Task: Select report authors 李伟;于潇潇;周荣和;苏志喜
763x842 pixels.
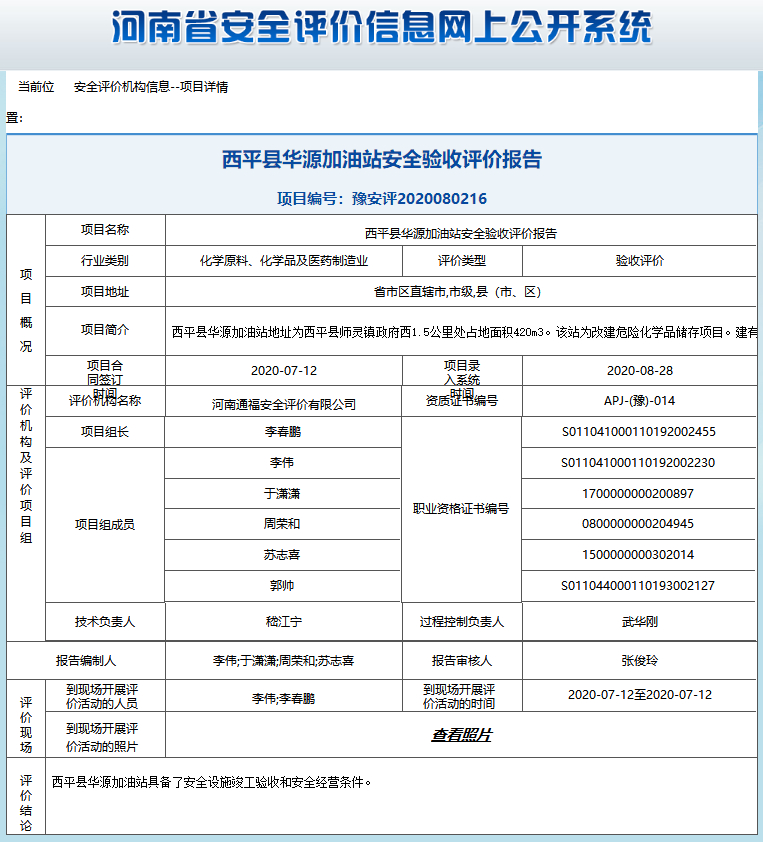Action: (284, 660)
